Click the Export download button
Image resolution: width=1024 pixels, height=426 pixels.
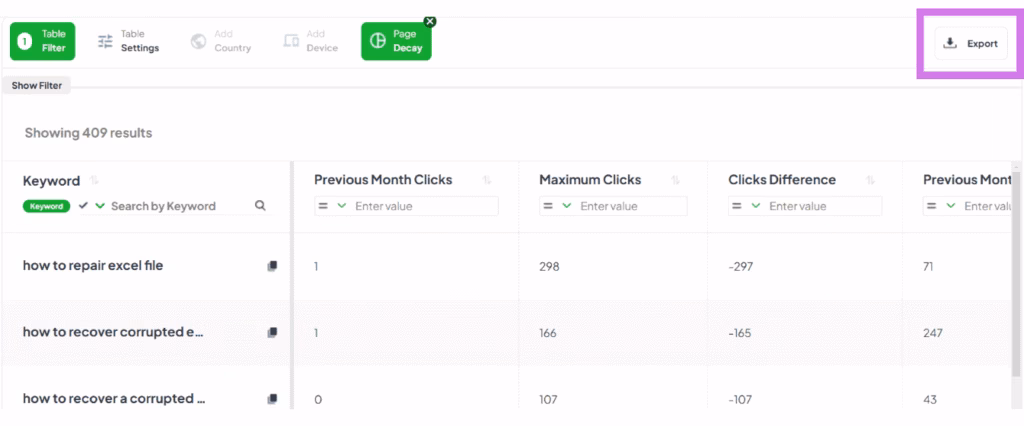tap(971, 43)
